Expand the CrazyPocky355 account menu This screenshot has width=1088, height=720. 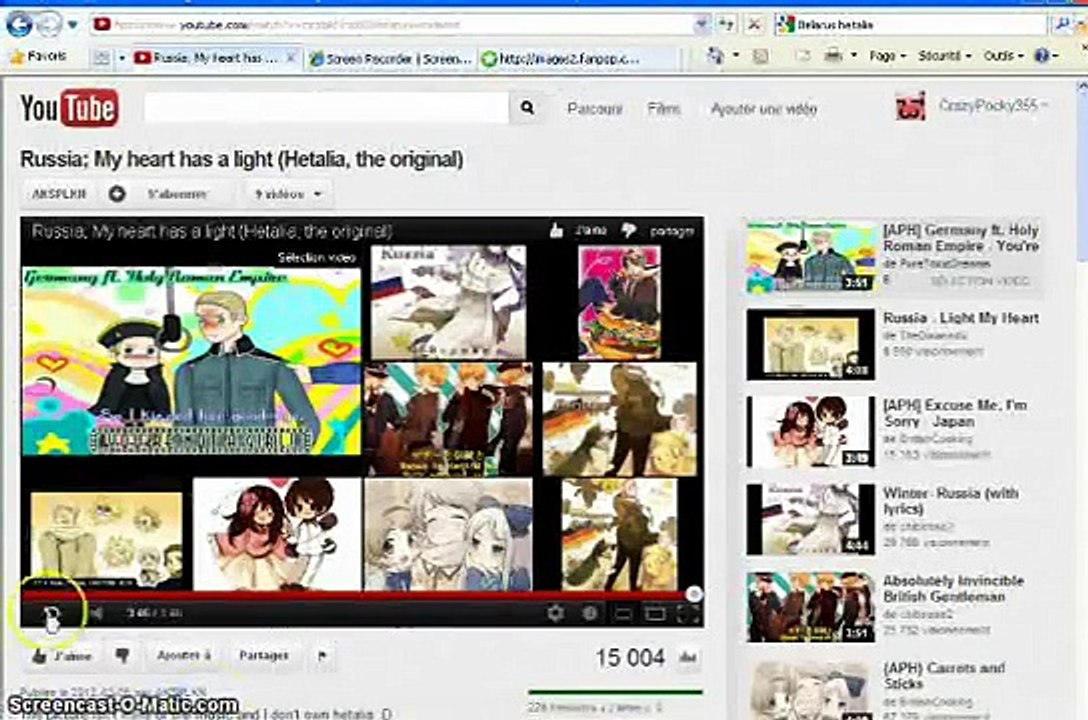(992, 105)
